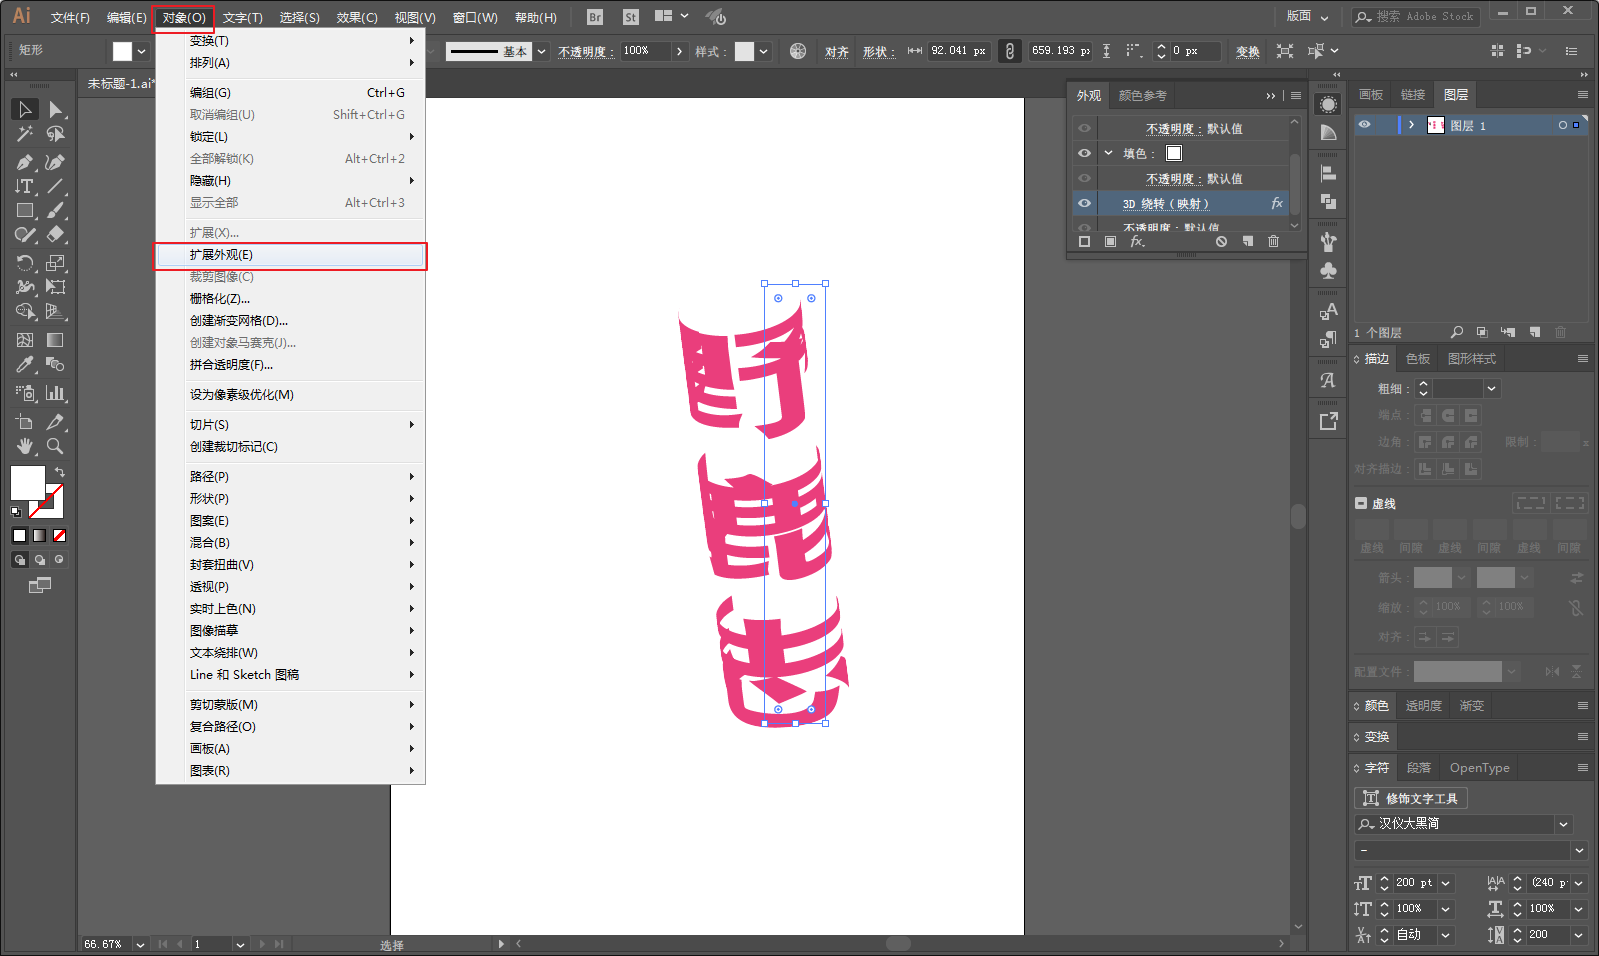Image resolution: width=1599 pixels, height=956 pixels.
Task: Click the white fill color swatch in Appearance
Action: click(1174, 153)
